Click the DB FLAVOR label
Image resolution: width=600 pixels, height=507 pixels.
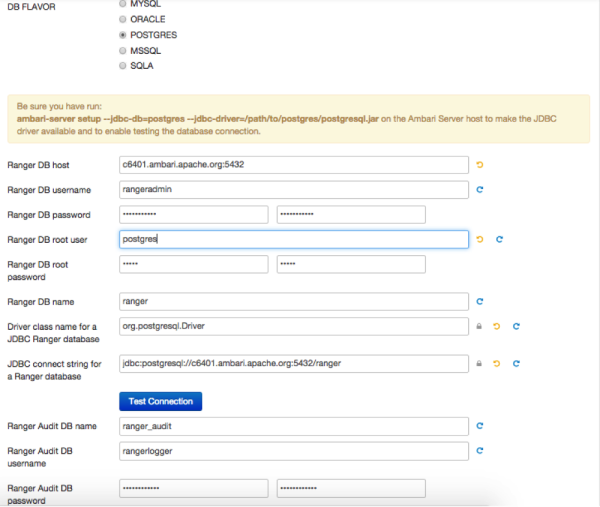[x=31, y=7]
